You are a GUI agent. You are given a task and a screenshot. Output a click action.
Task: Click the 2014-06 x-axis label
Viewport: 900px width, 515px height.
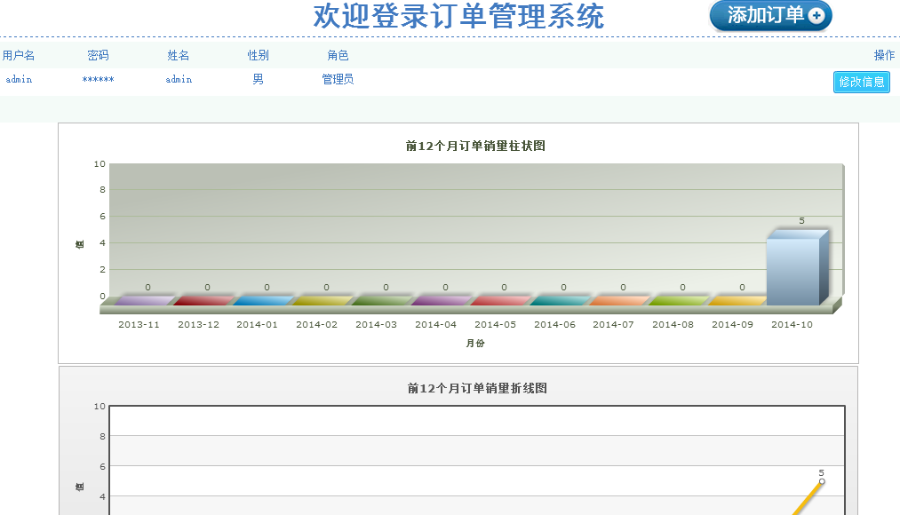coord(554,324)
